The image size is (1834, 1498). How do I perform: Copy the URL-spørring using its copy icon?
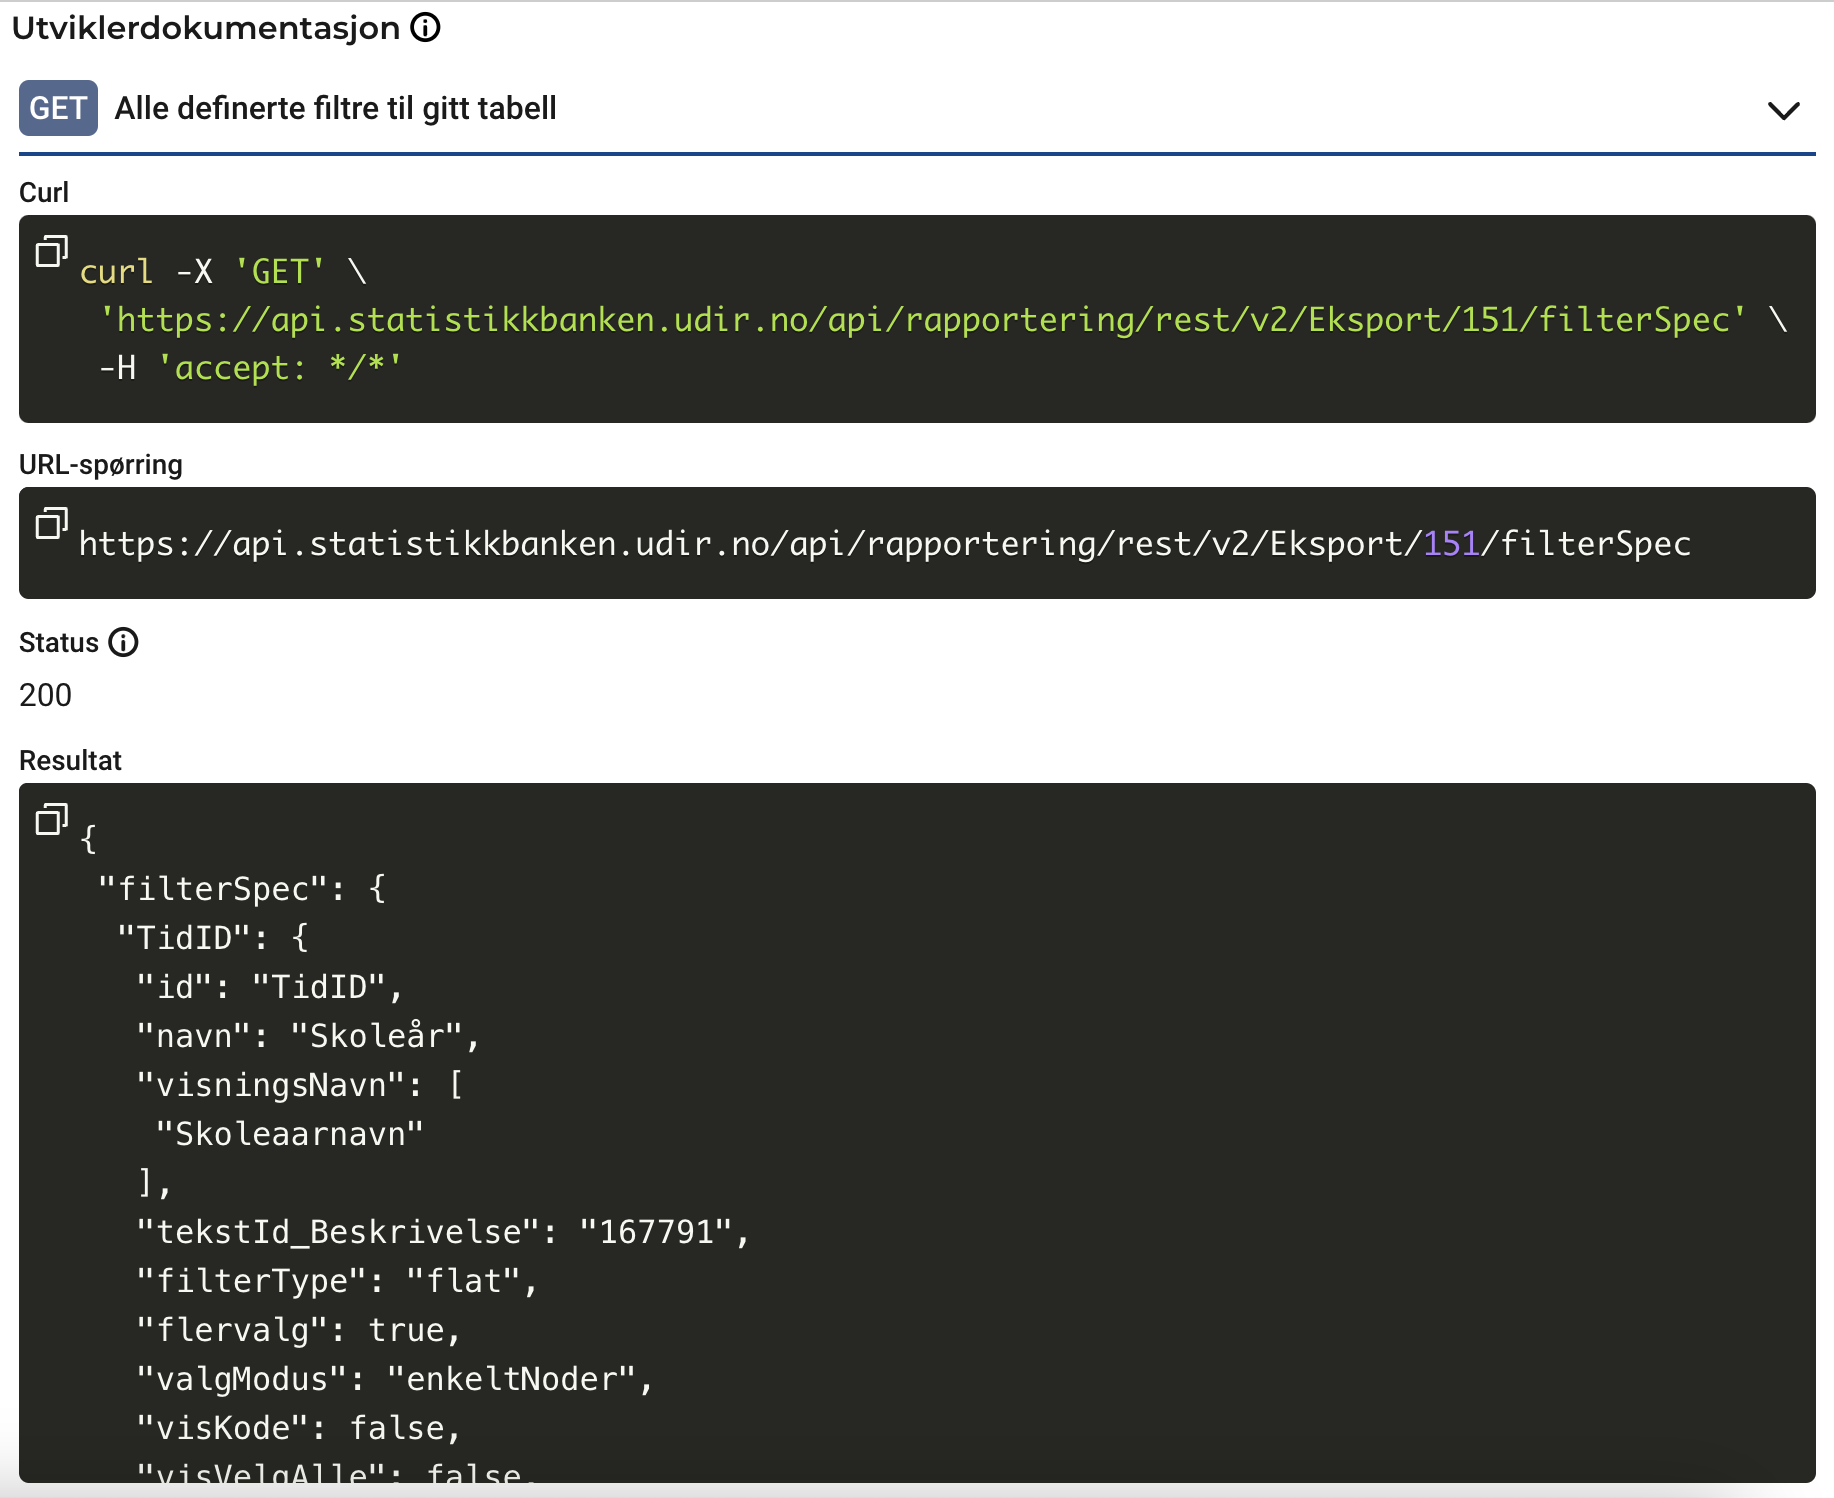(51, 523)
